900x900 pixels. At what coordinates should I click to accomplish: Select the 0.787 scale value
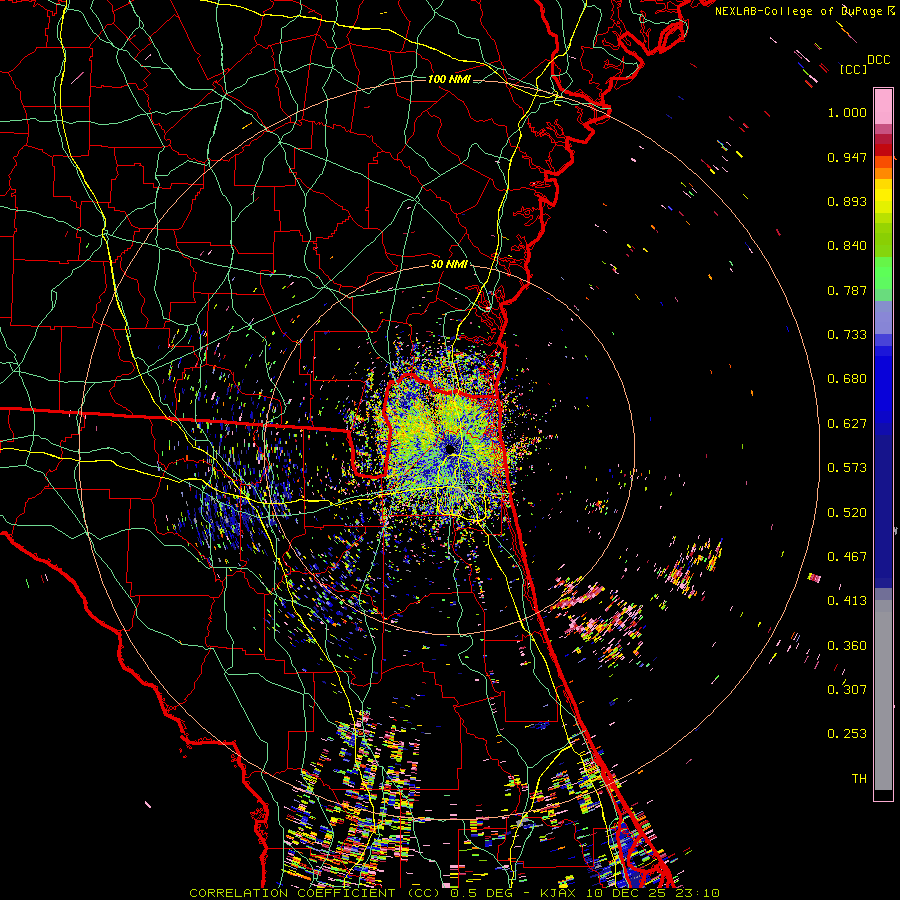click(x=847, y=290)
